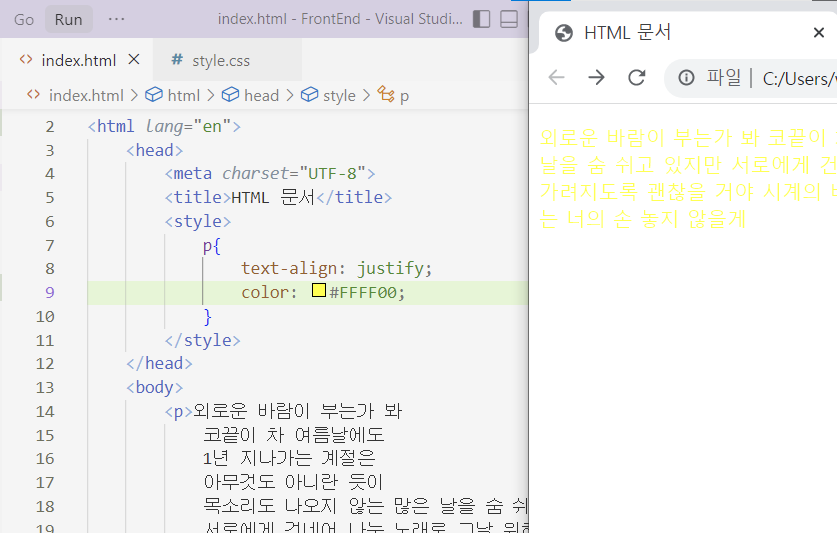Click the HTML file icon on index.html tab

[26, 59]
